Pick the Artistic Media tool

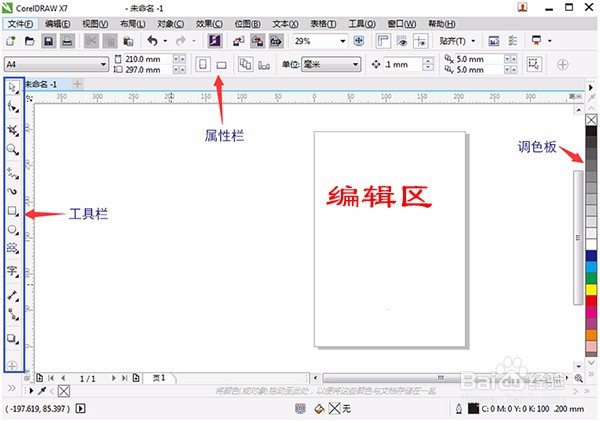point(13,191)
